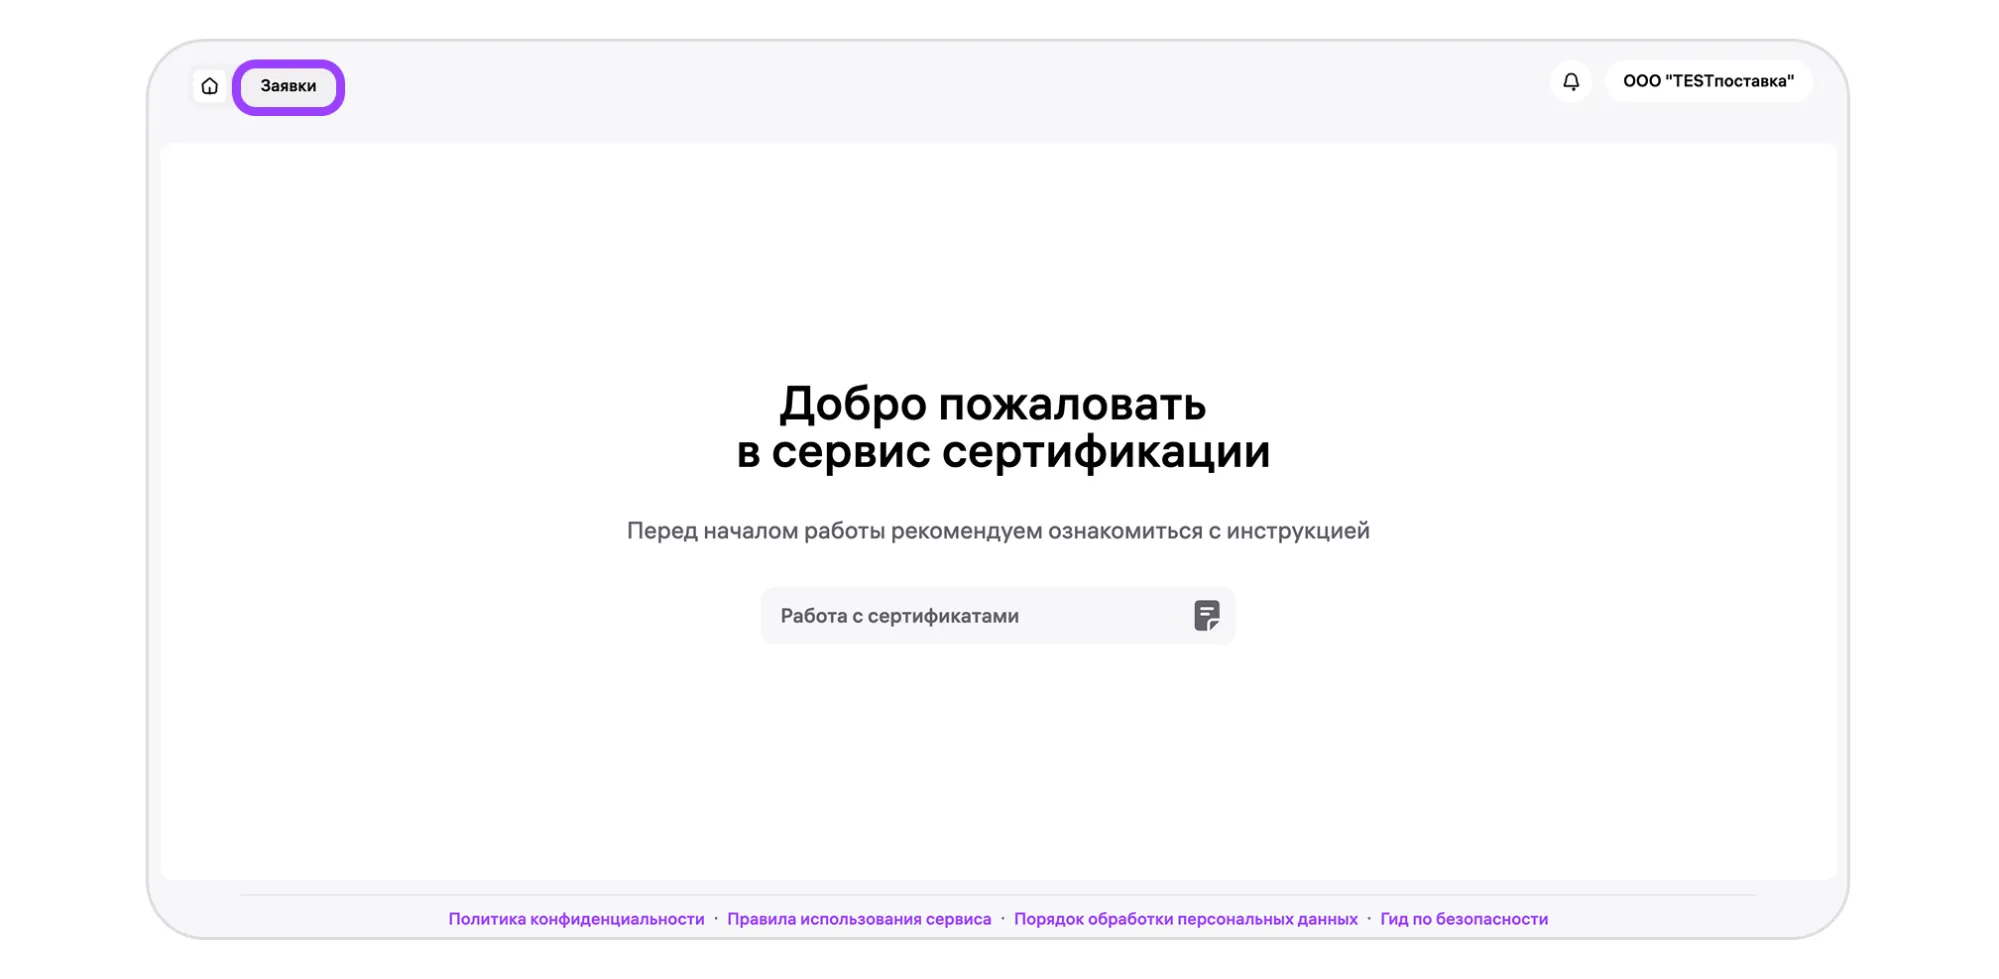The width and height of the screenshot is (1999, 979).
Task: Click the document icon in the instruction button
Action: pos(1206,616)
